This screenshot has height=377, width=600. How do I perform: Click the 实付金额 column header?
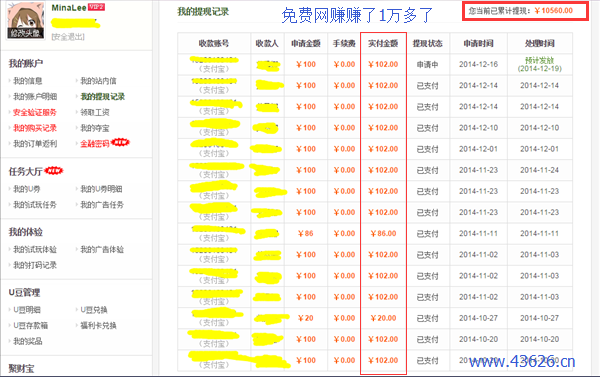click(383, 43)
